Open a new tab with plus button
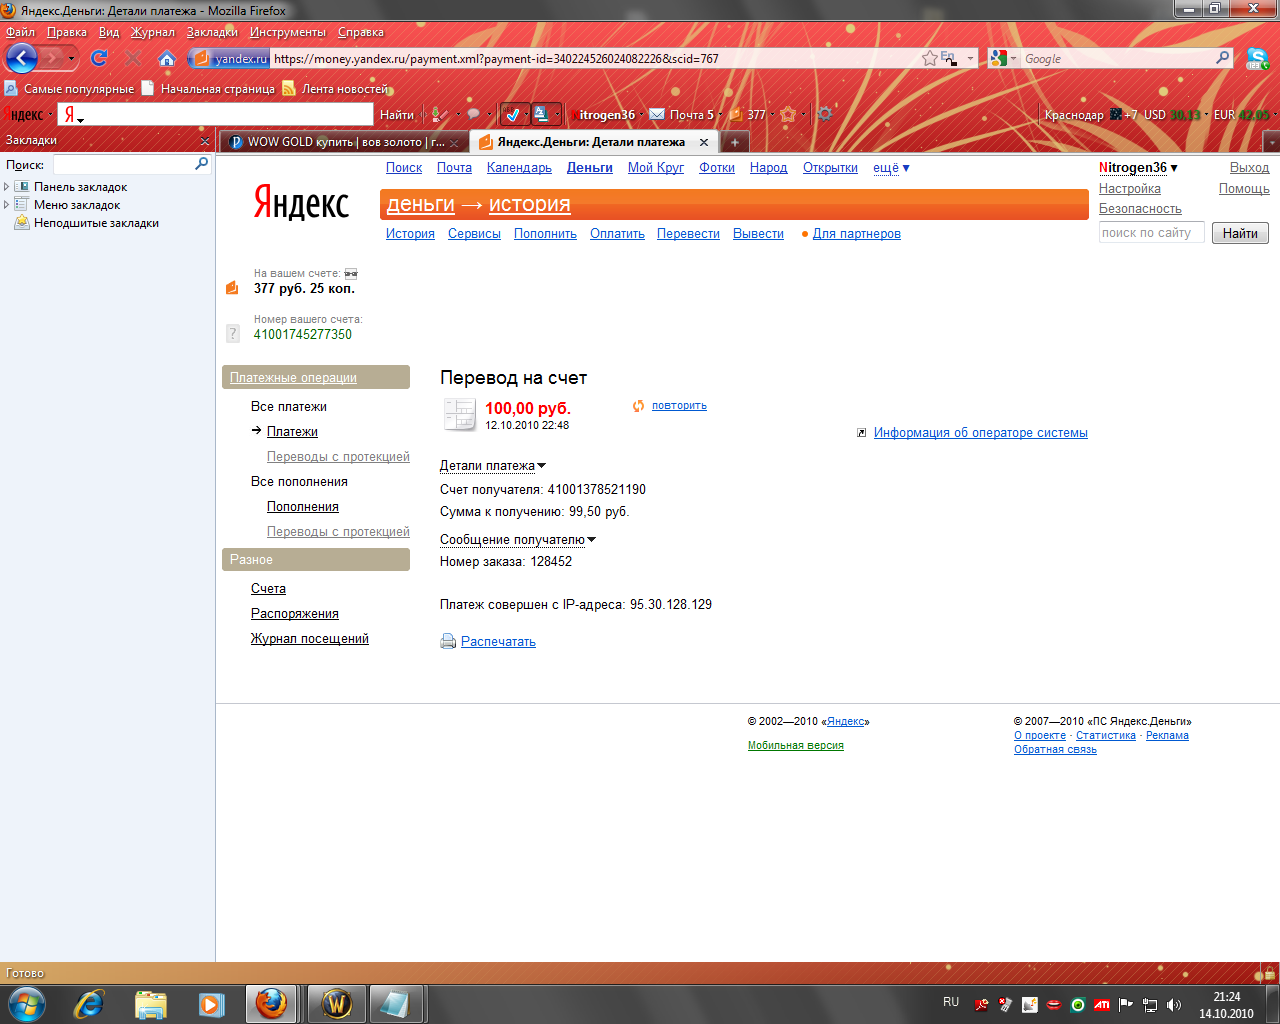The width and height of the screenshot is (1280, 1024). pos(734,142)
